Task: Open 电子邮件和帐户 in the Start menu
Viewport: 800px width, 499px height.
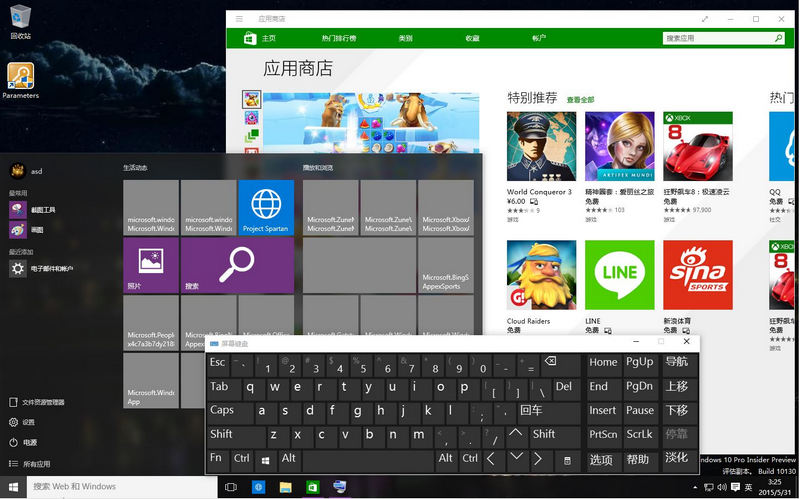Action: click(x=41, y=268)
